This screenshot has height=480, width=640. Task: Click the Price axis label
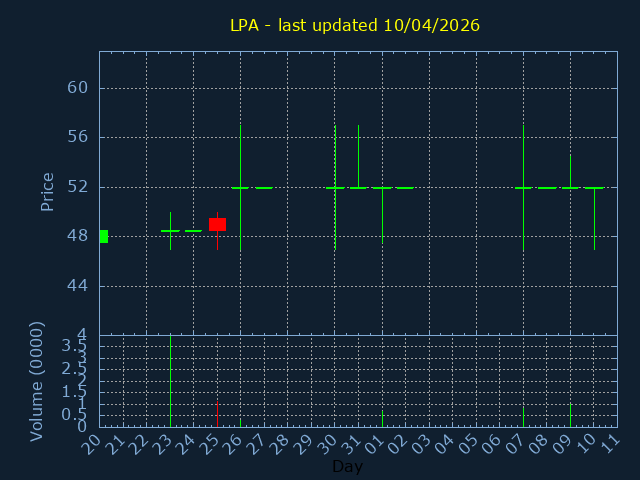point(47,191)
